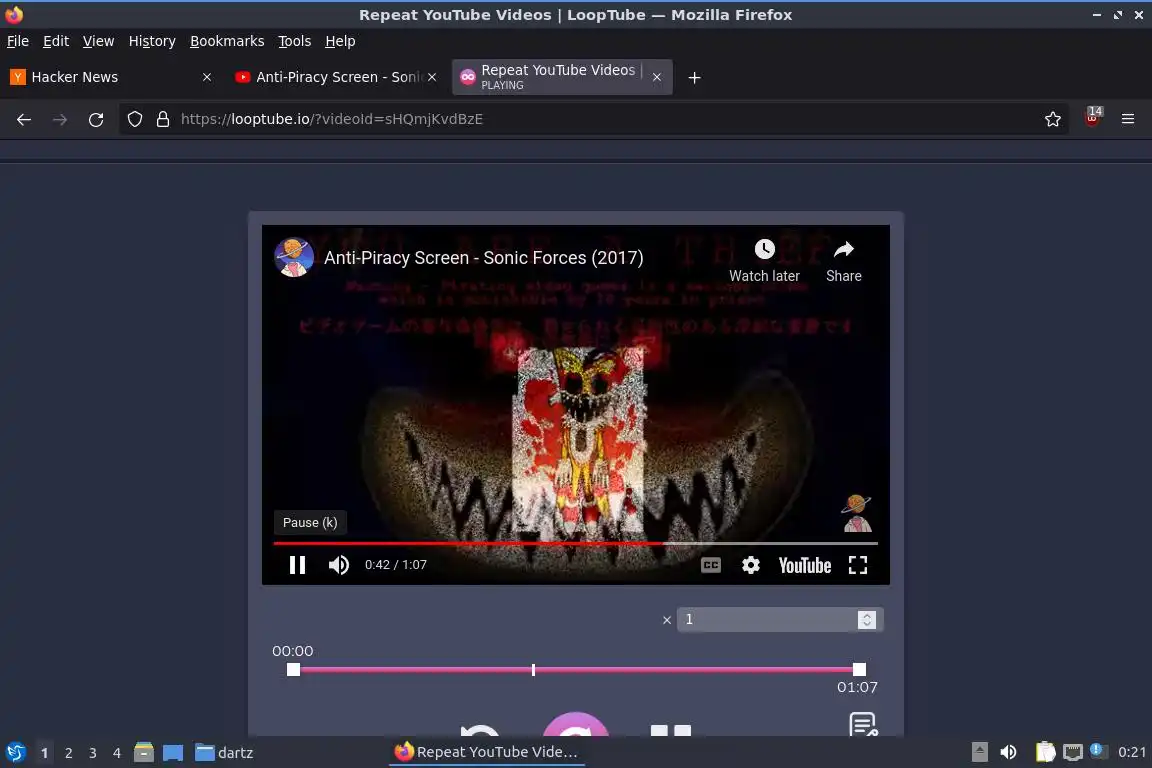Open the notes icon at the lower right of the panel
This screenshot has height=768, width=1152.
(x=863, y=724)
